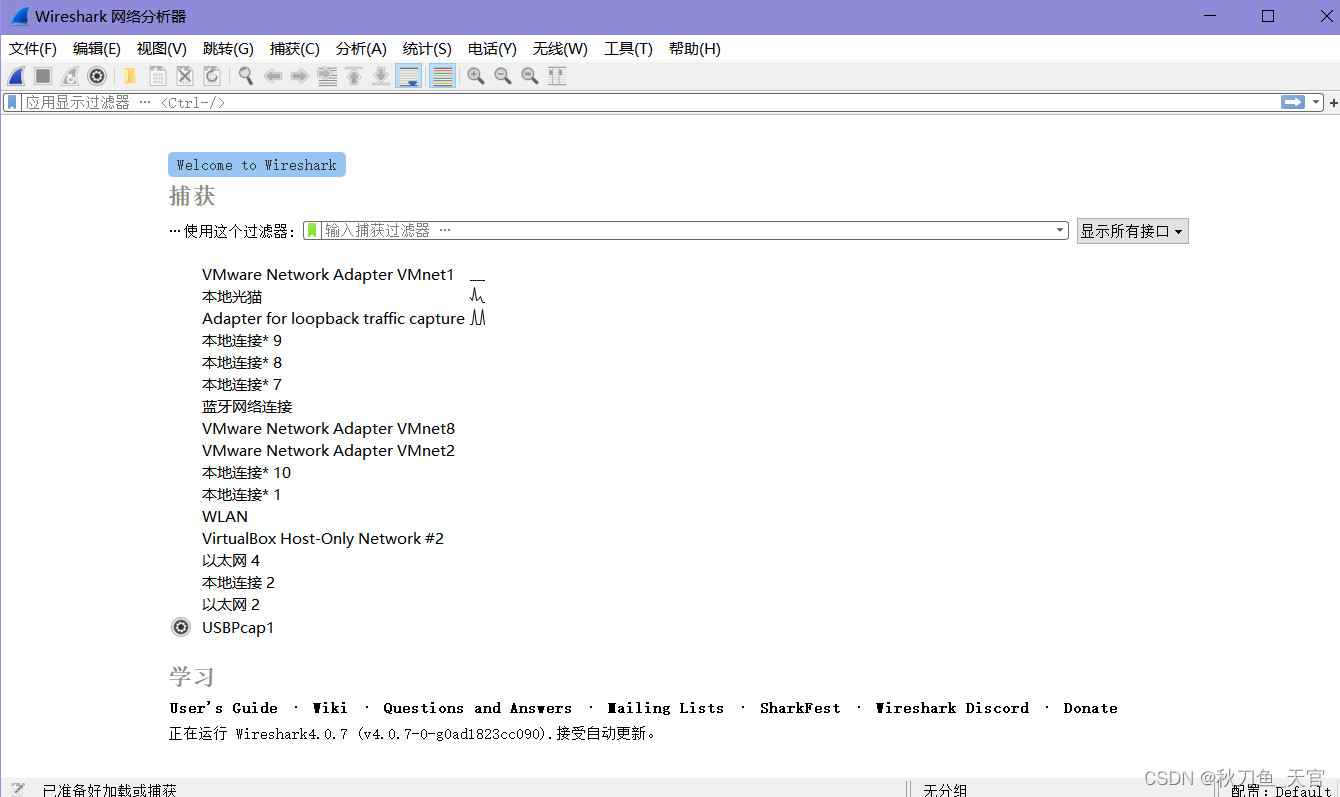
Task: Select VirtualBox Host-Only Network #2
Action: 323,539
